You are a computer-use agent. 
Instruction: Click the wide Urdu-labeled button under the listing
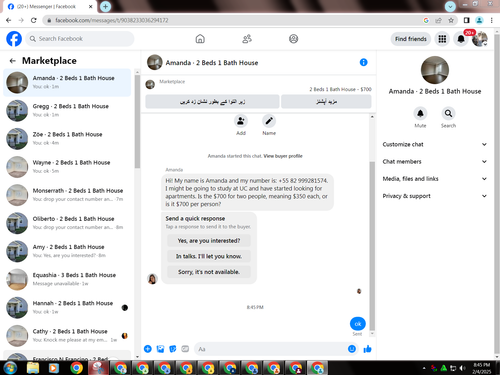coord(212,102)
